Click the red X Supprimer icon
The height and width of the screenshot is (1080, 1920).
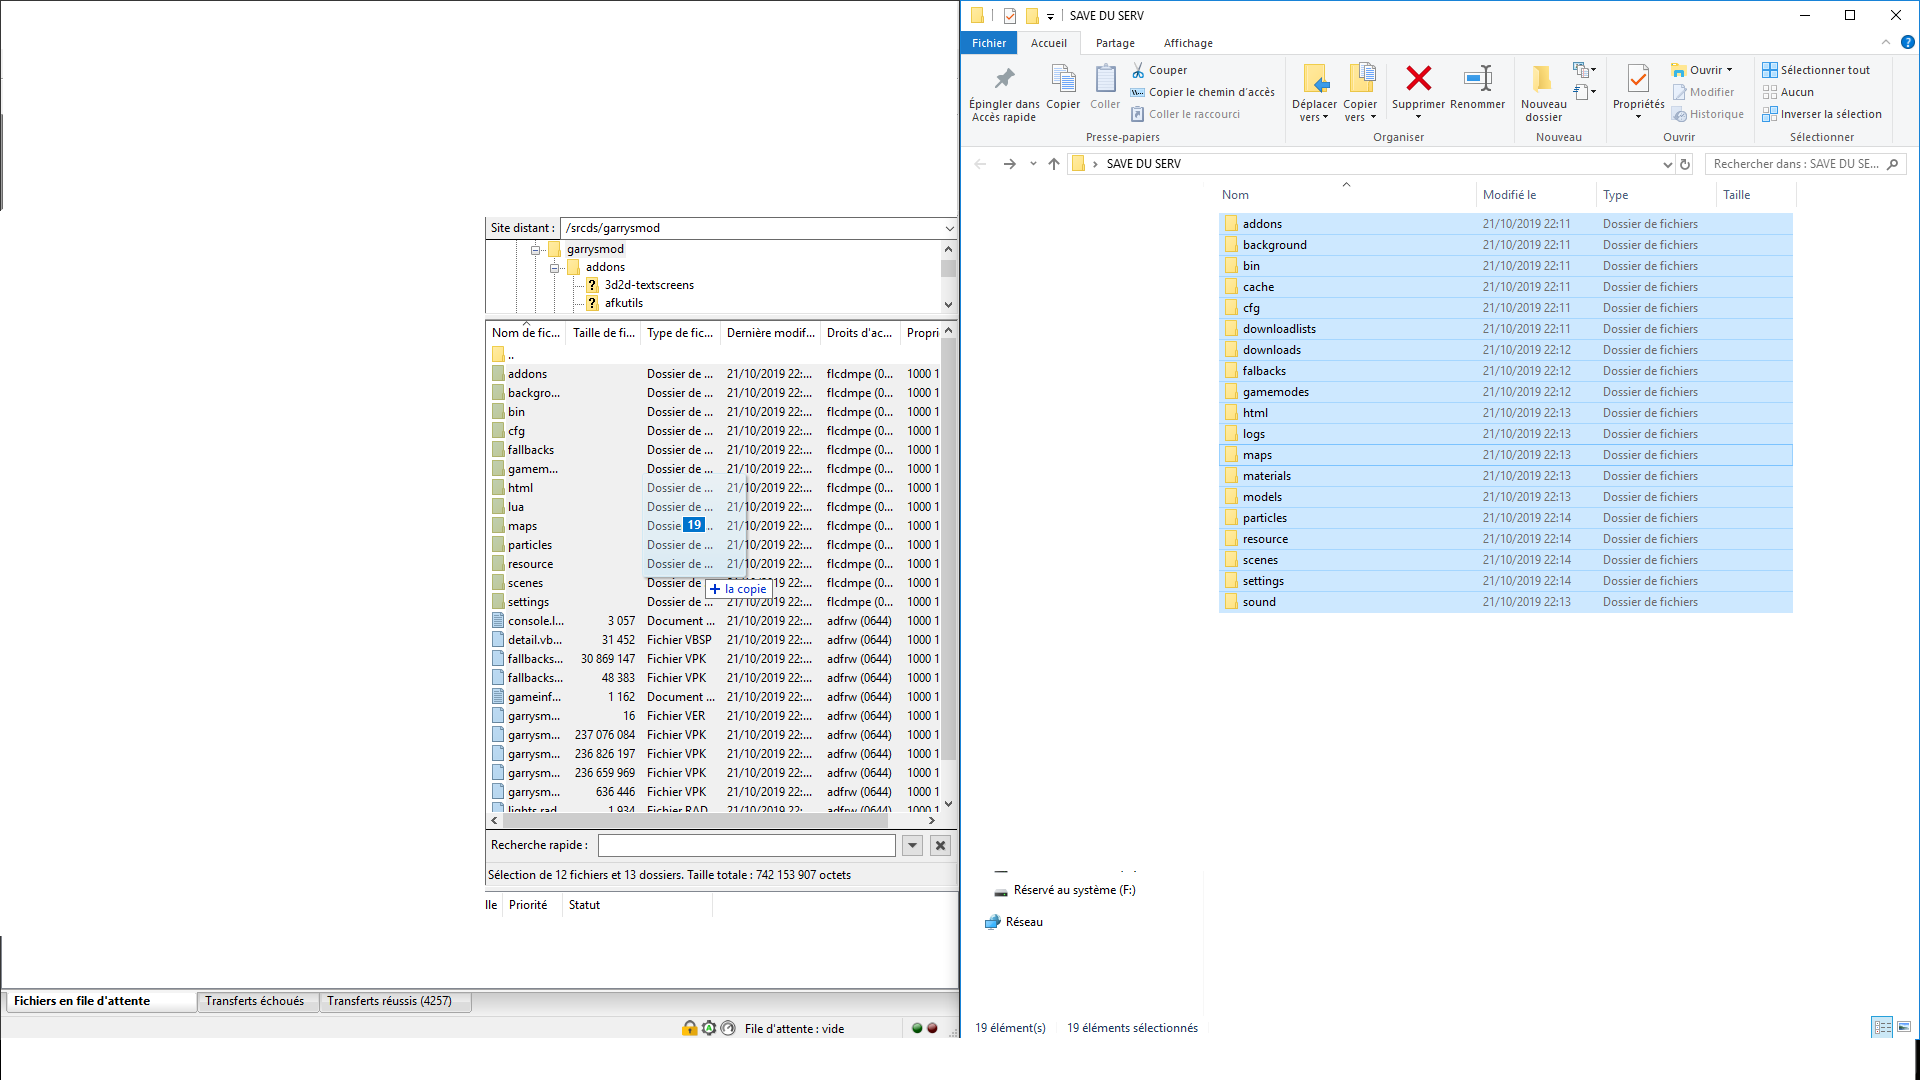(1418, 78)
